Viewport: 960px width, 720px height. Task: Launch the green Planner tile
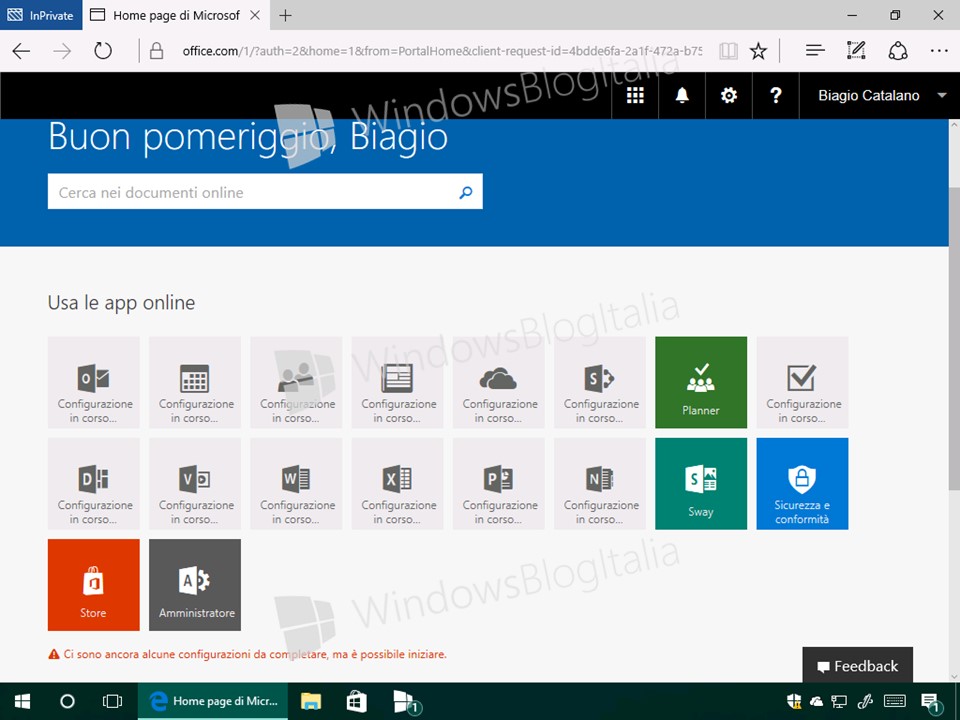pyautogui.click(x=701, y=382)
